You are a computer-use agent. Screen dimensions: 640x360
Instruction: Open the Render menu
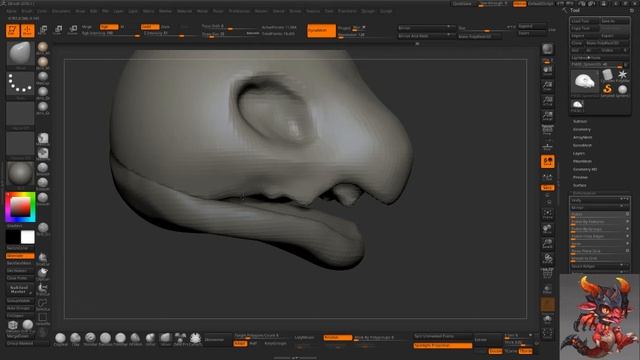(261, 11)
